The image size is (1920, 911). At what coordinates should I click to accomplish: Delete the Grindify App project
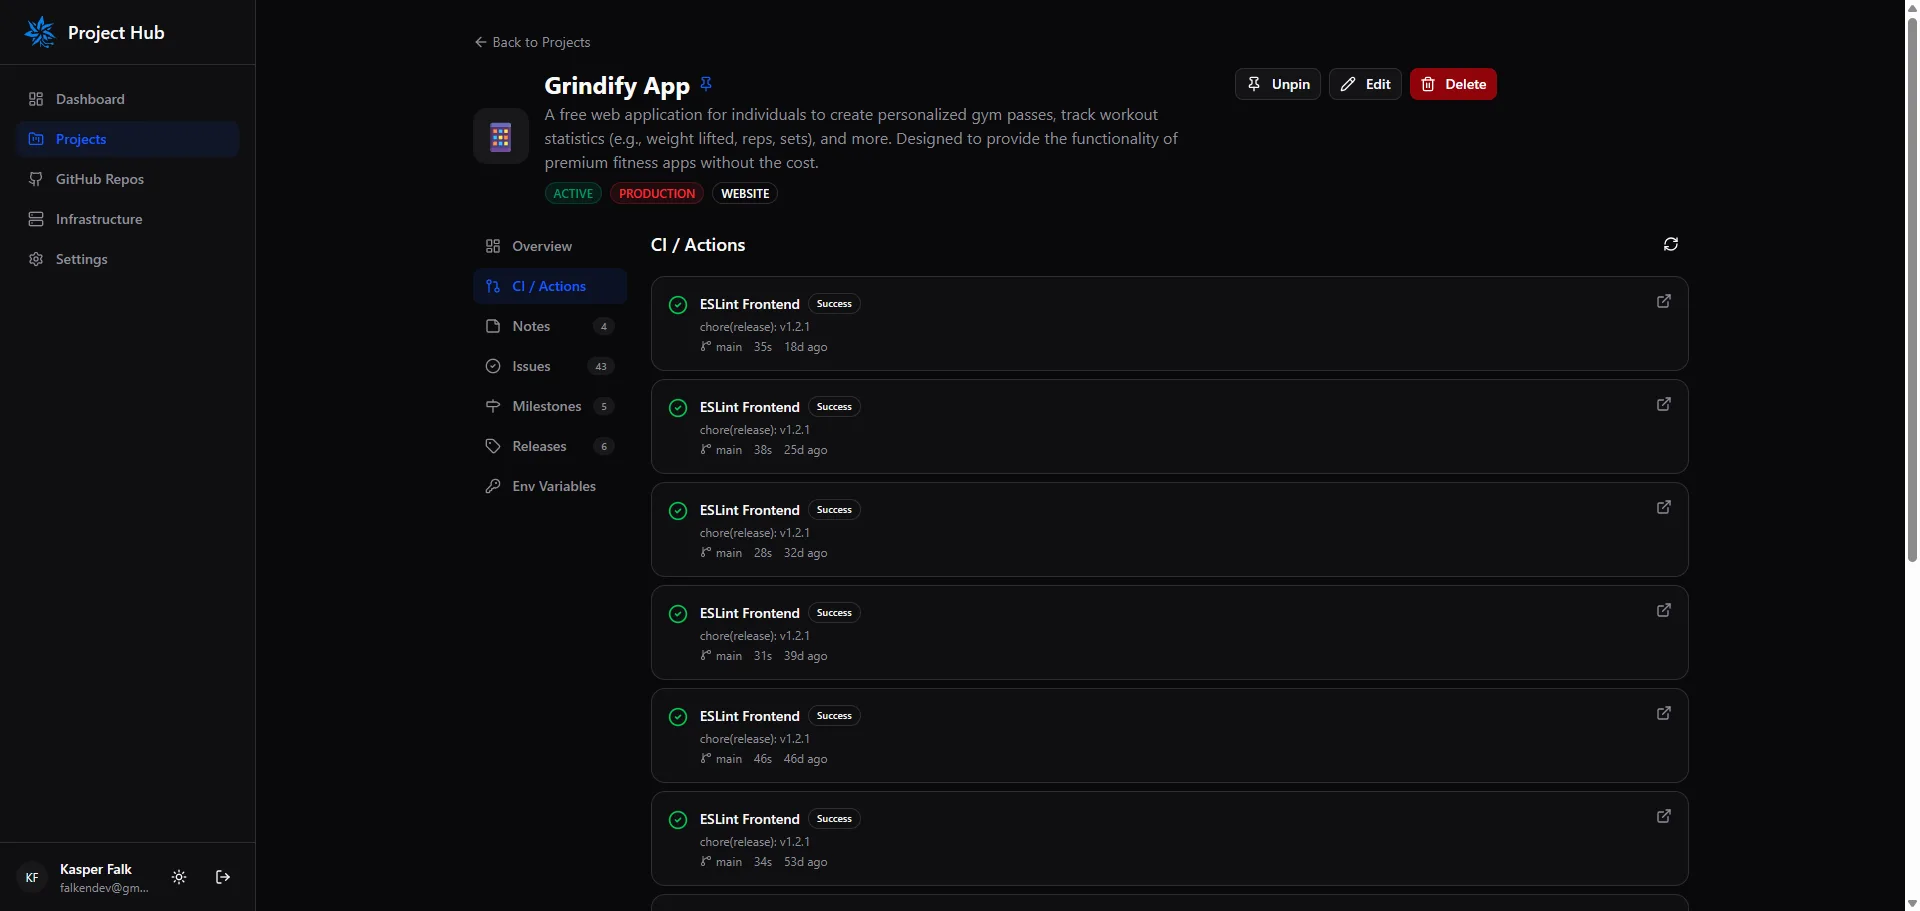[1453, 84]
